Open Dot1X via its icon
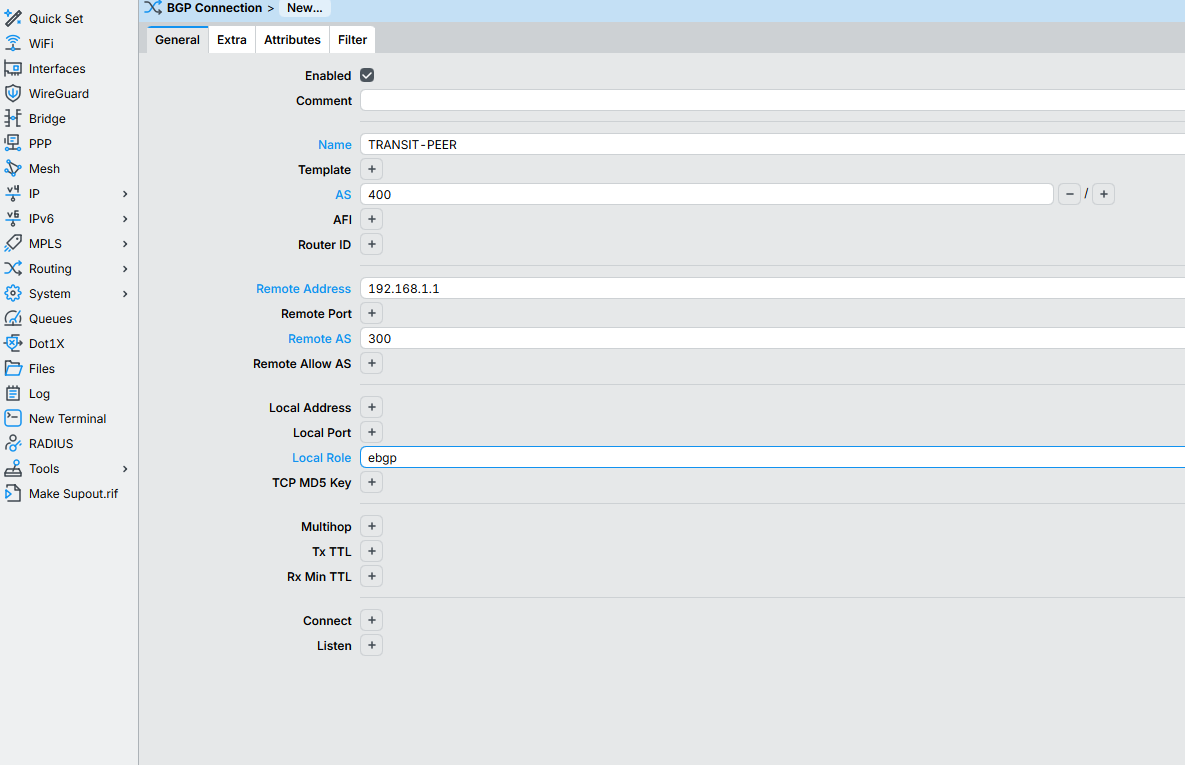The height and width of the screenshot is (765, 1185). click(13, 343)
